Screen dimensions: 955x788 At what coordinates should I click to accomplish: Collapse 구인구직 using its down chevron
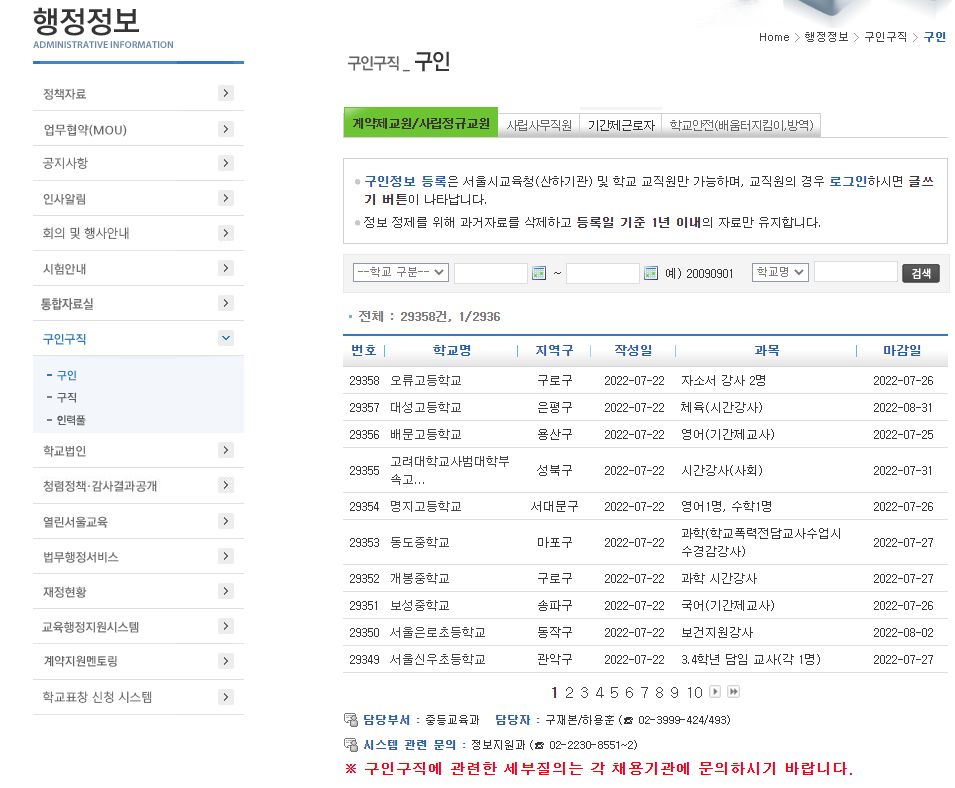coord(228,338)
